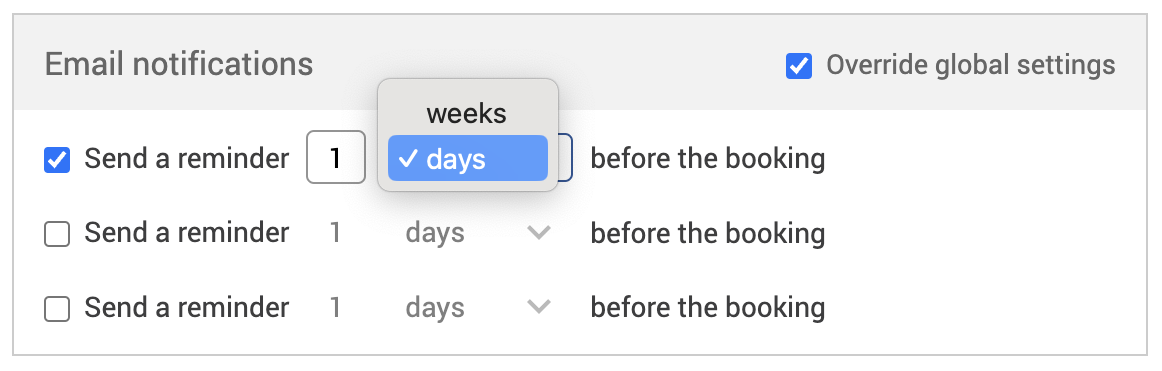This screenshot has width=1162, height=371.
Task: Click the first Send a reminder label
Action: tap(187, 158)
